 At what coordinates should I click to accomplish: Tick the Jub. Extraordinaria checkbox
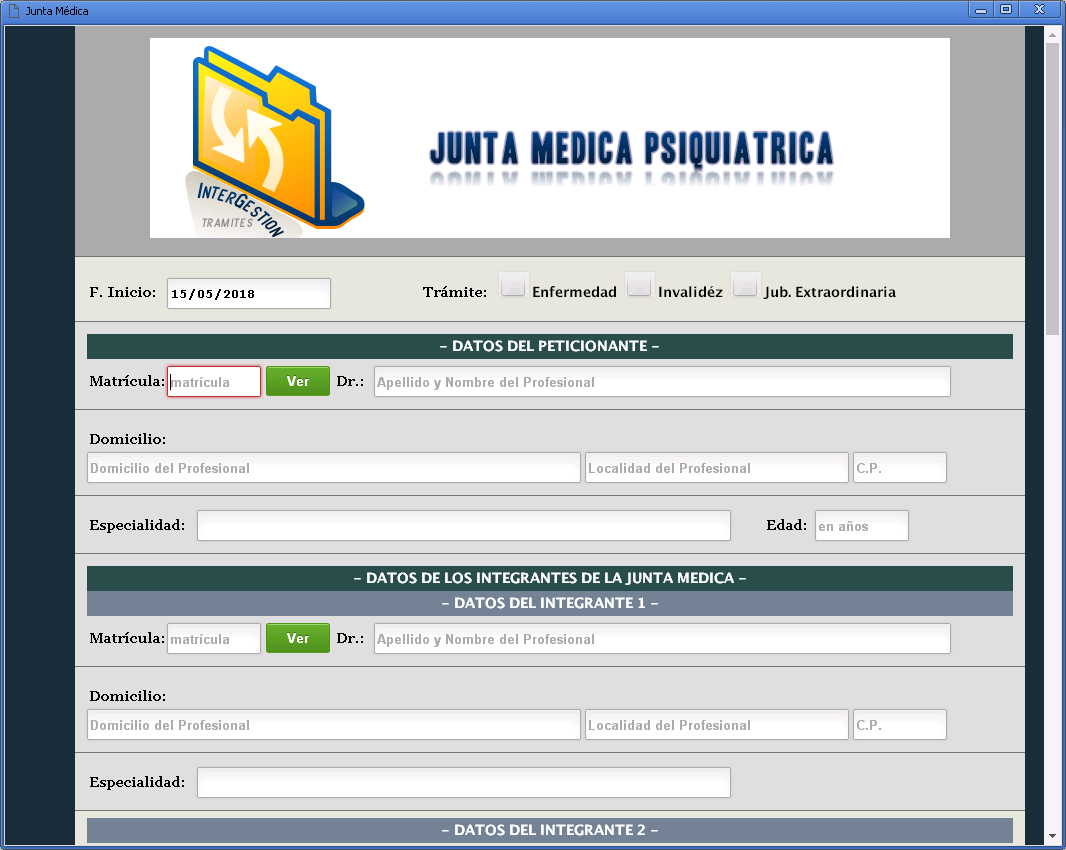pyautogui.click(x=745, y=284)
